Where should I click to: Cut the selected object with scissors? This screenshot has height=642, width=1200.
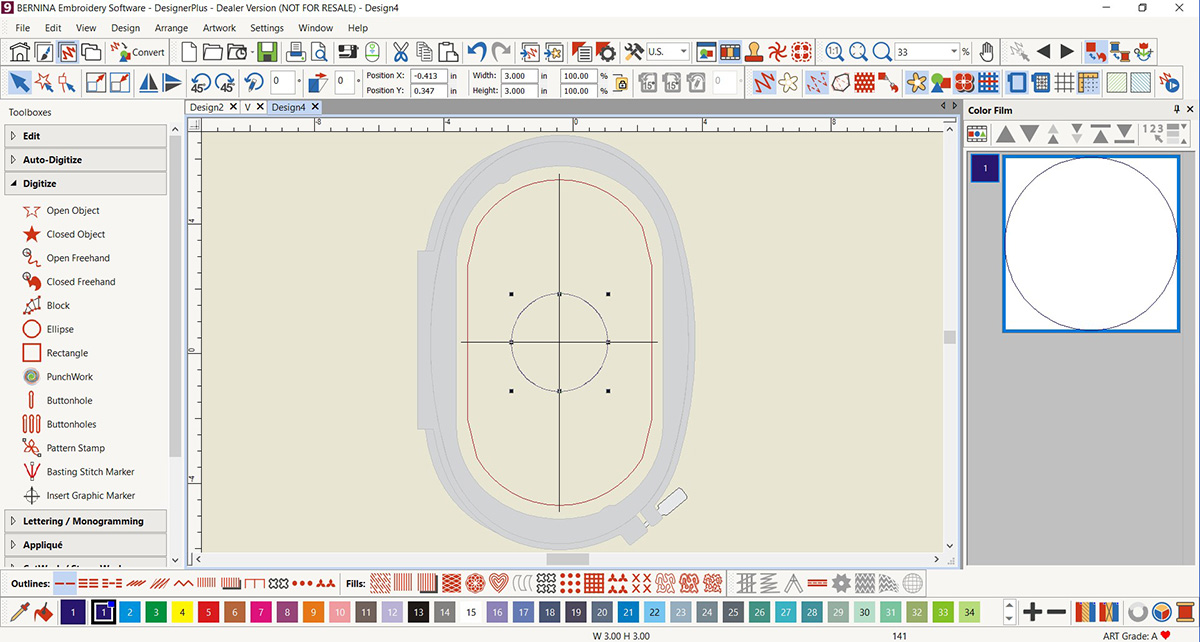[400, 51]
